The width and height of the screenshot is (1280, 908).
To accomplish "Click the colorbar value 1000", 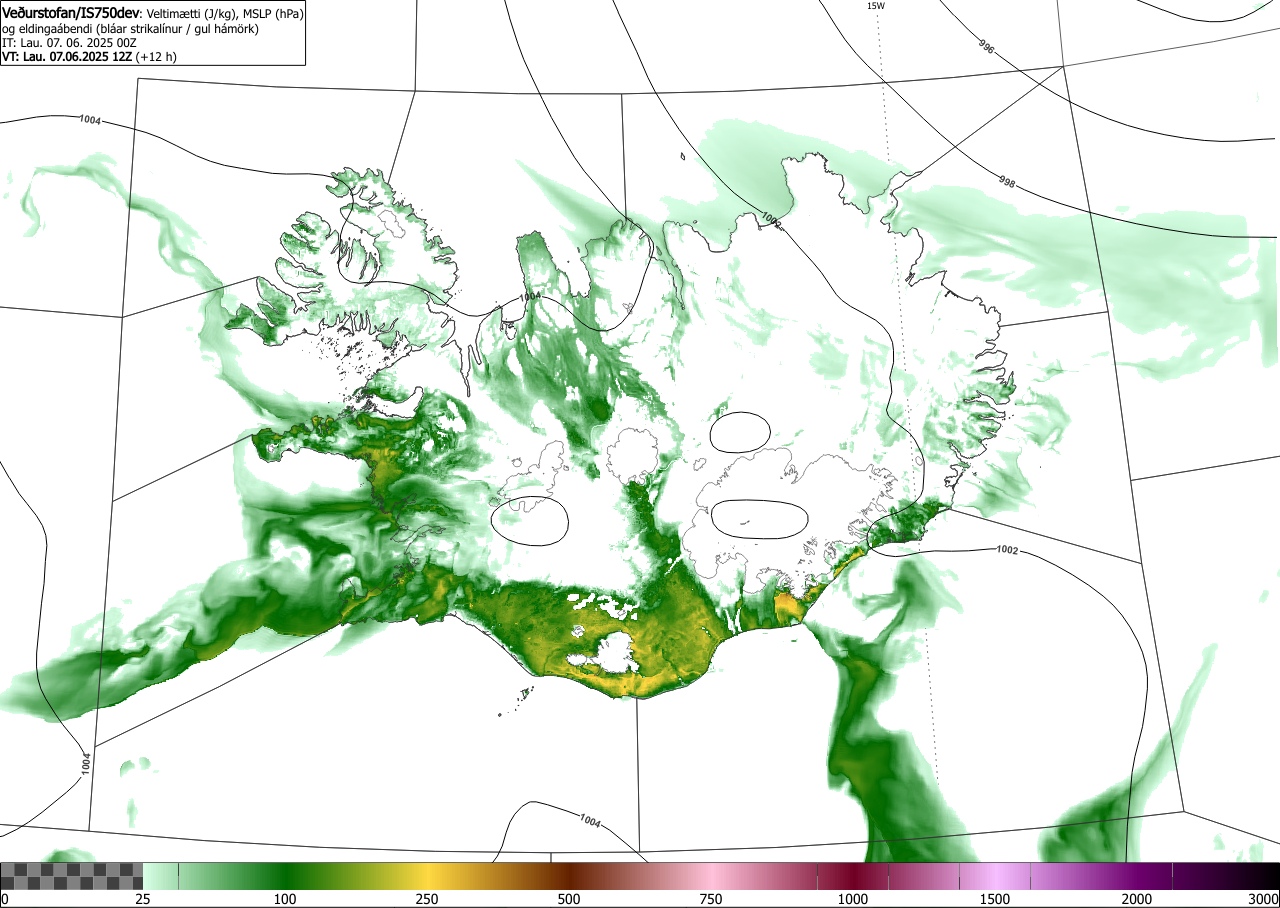I will pos(853,899).
